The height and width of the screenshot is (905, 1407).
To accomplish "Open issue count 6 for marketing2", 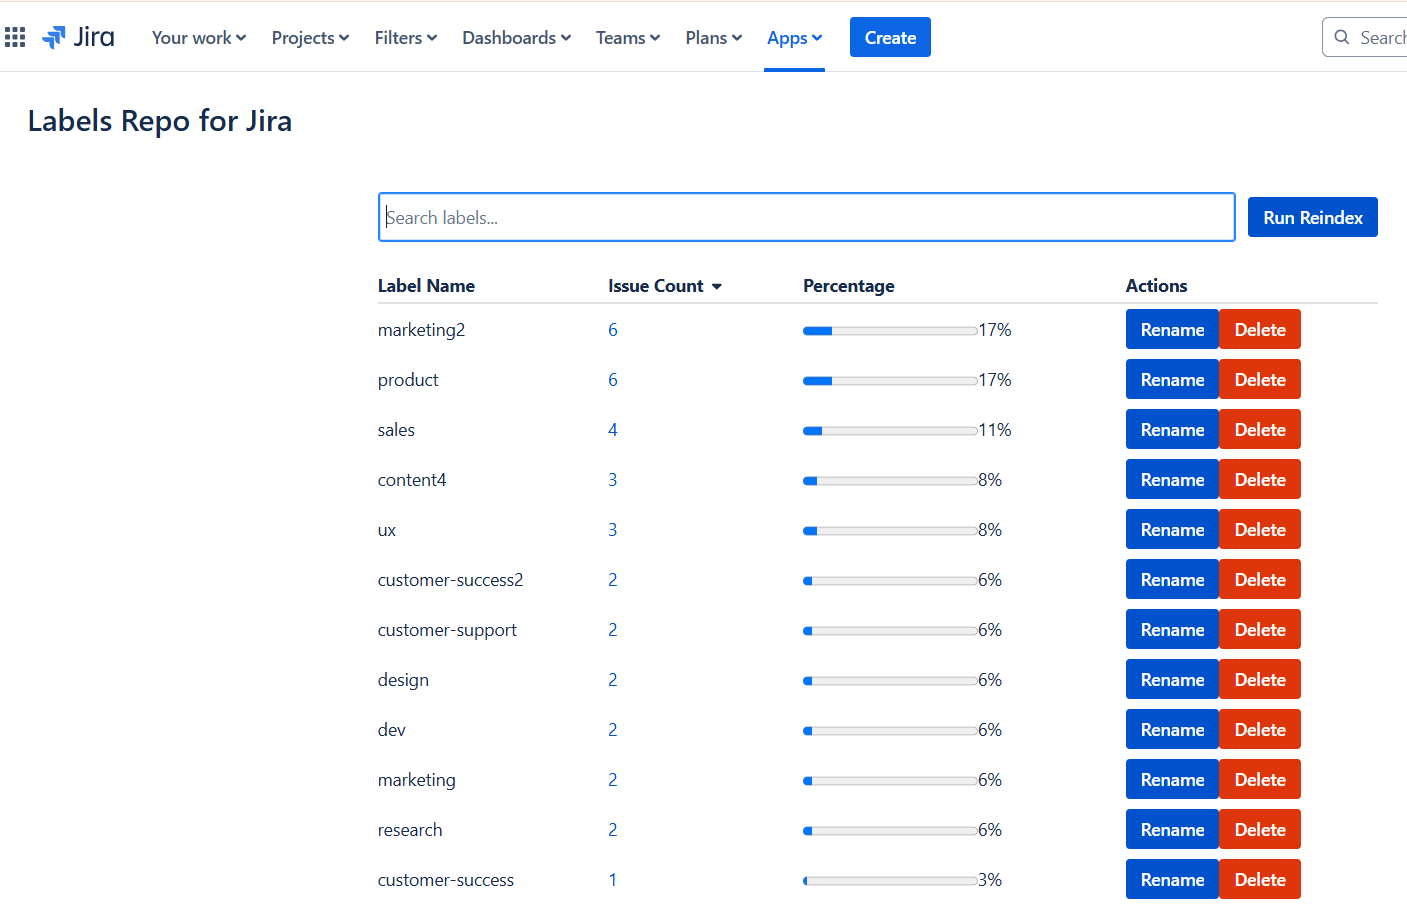I will [613, 330].
